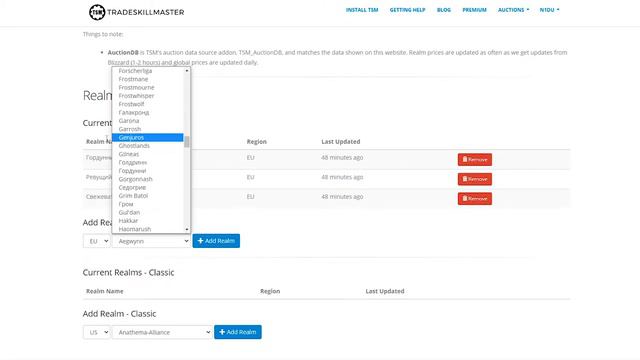Select Frostmourne in the realm list

[147, 87]
